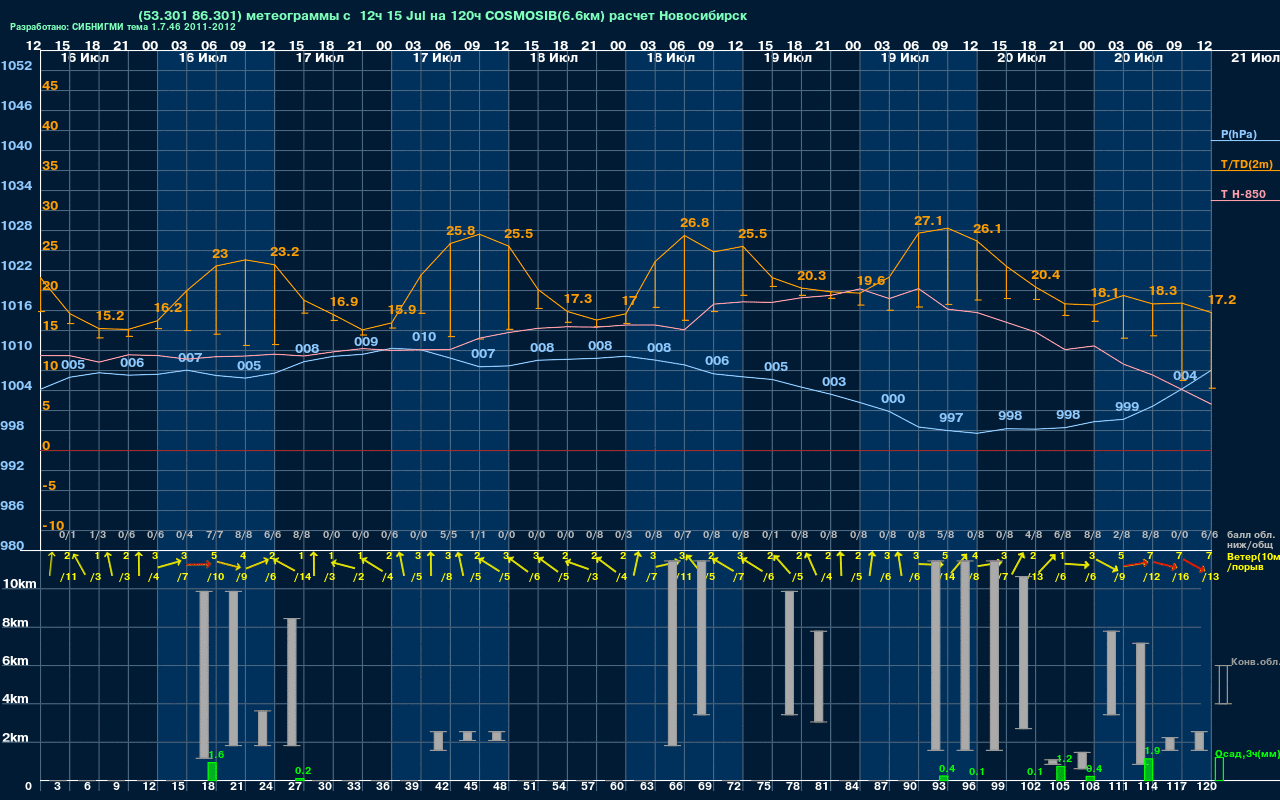Click the temperature value 18.1
This screenshot has width=1280, height=800.
click(1105, 293)
